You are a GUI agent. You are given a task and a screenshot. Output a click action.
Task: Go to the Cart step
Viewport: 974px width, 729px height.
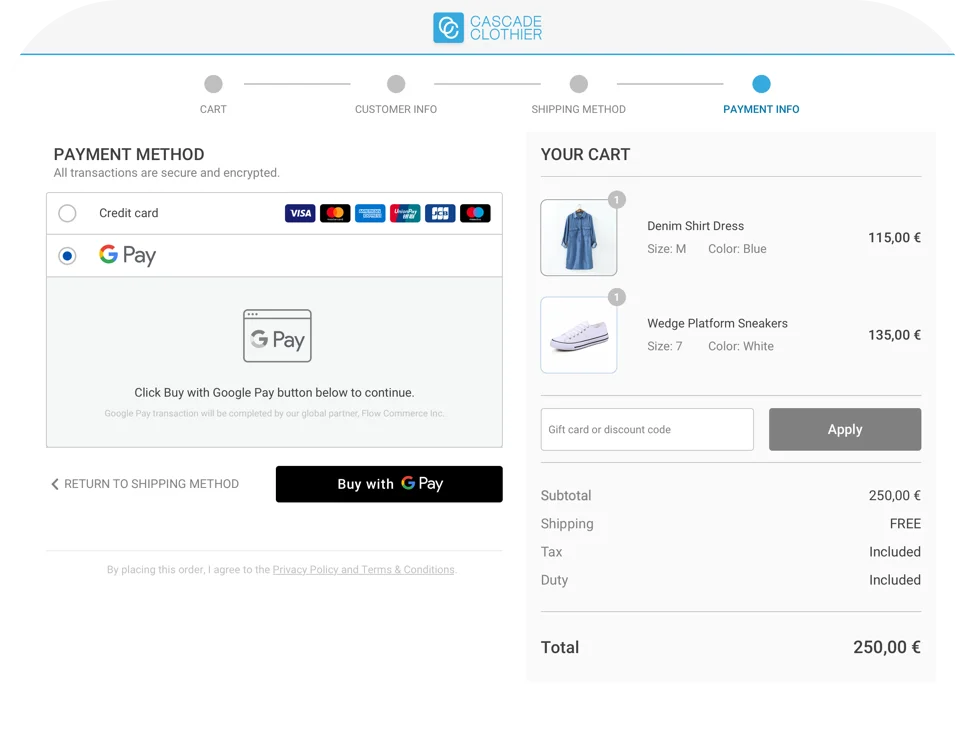pyautogui.click(x=213, y=84)
